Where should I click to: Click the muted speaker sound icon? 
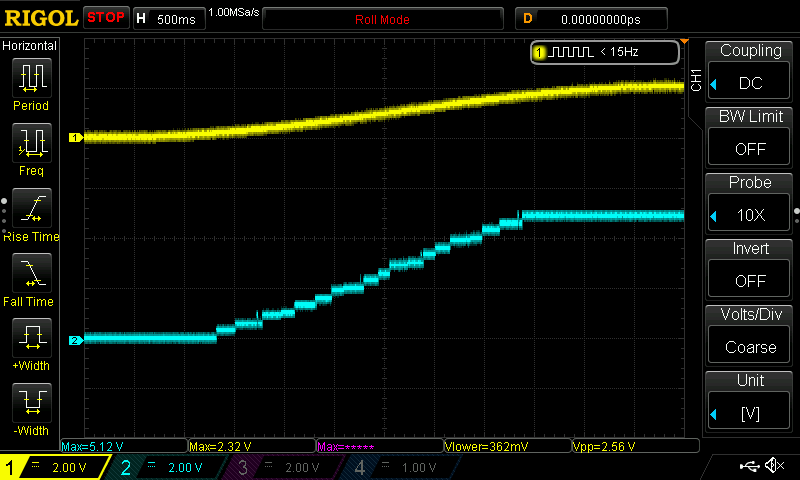tap(774, 465)
